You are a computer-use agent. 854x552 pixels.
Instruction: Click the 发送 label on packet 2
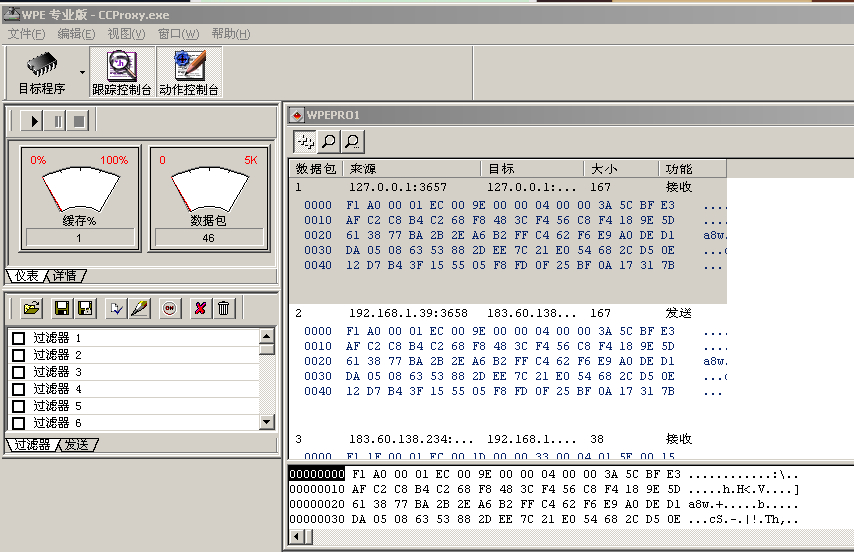pos(679,313)
